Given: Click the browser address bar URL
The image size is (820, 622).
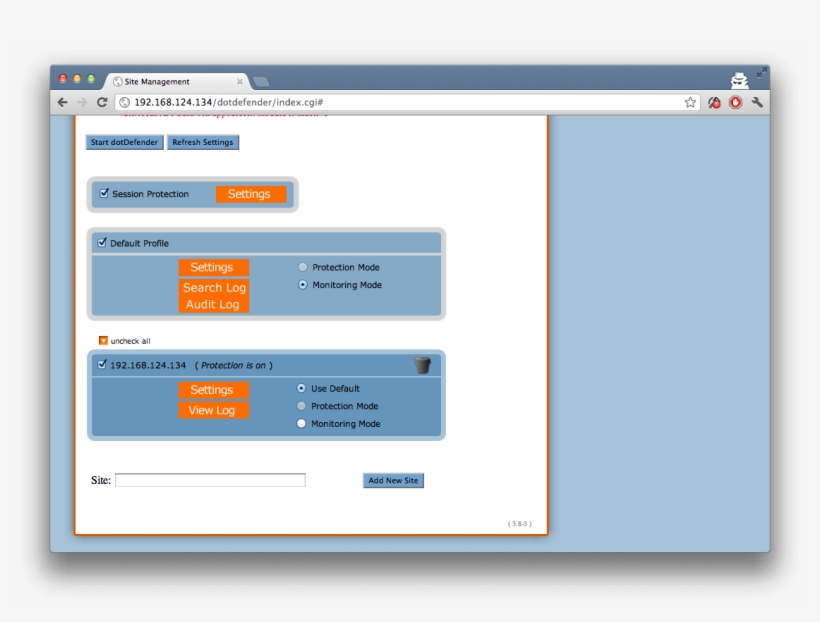Looking at the screenshot, I should (229, 103).
